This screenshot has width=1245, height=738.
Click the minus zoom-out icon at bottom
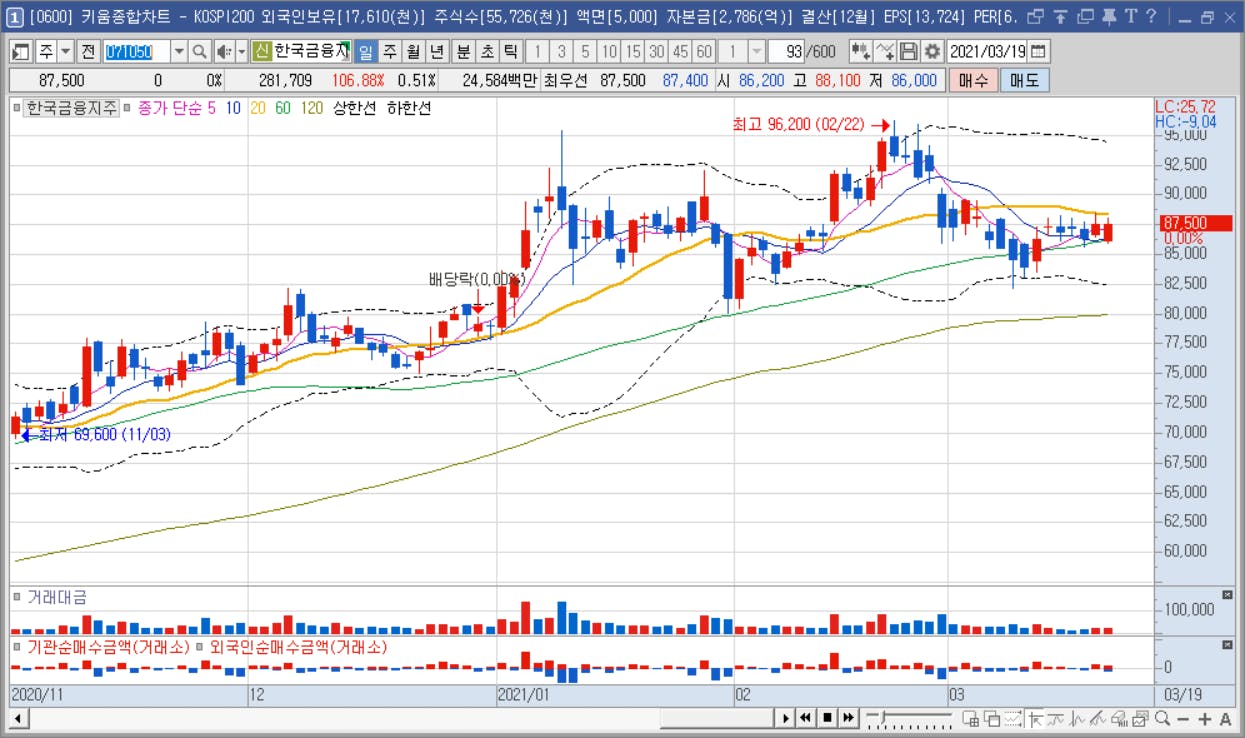(x=1183, y=718)
